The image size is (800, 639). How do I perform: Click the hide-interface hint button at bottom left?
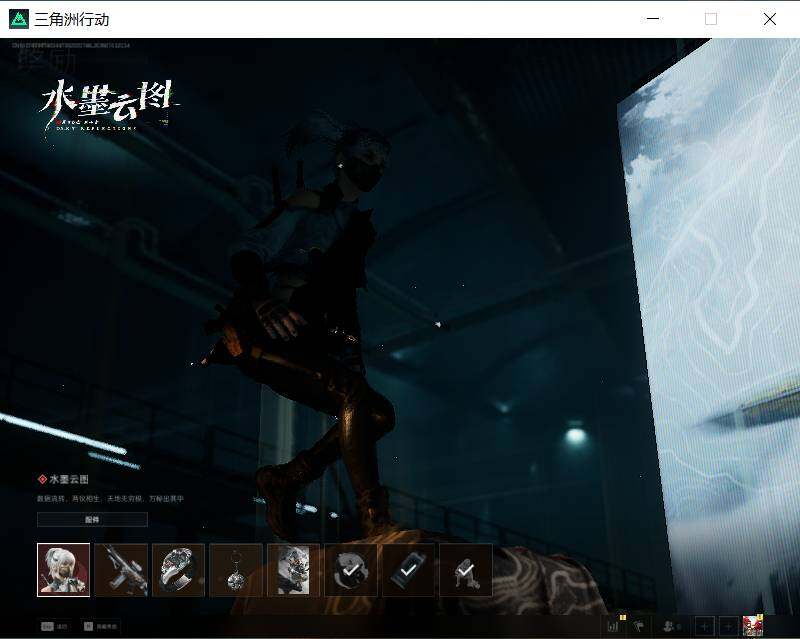click(101, 626)
